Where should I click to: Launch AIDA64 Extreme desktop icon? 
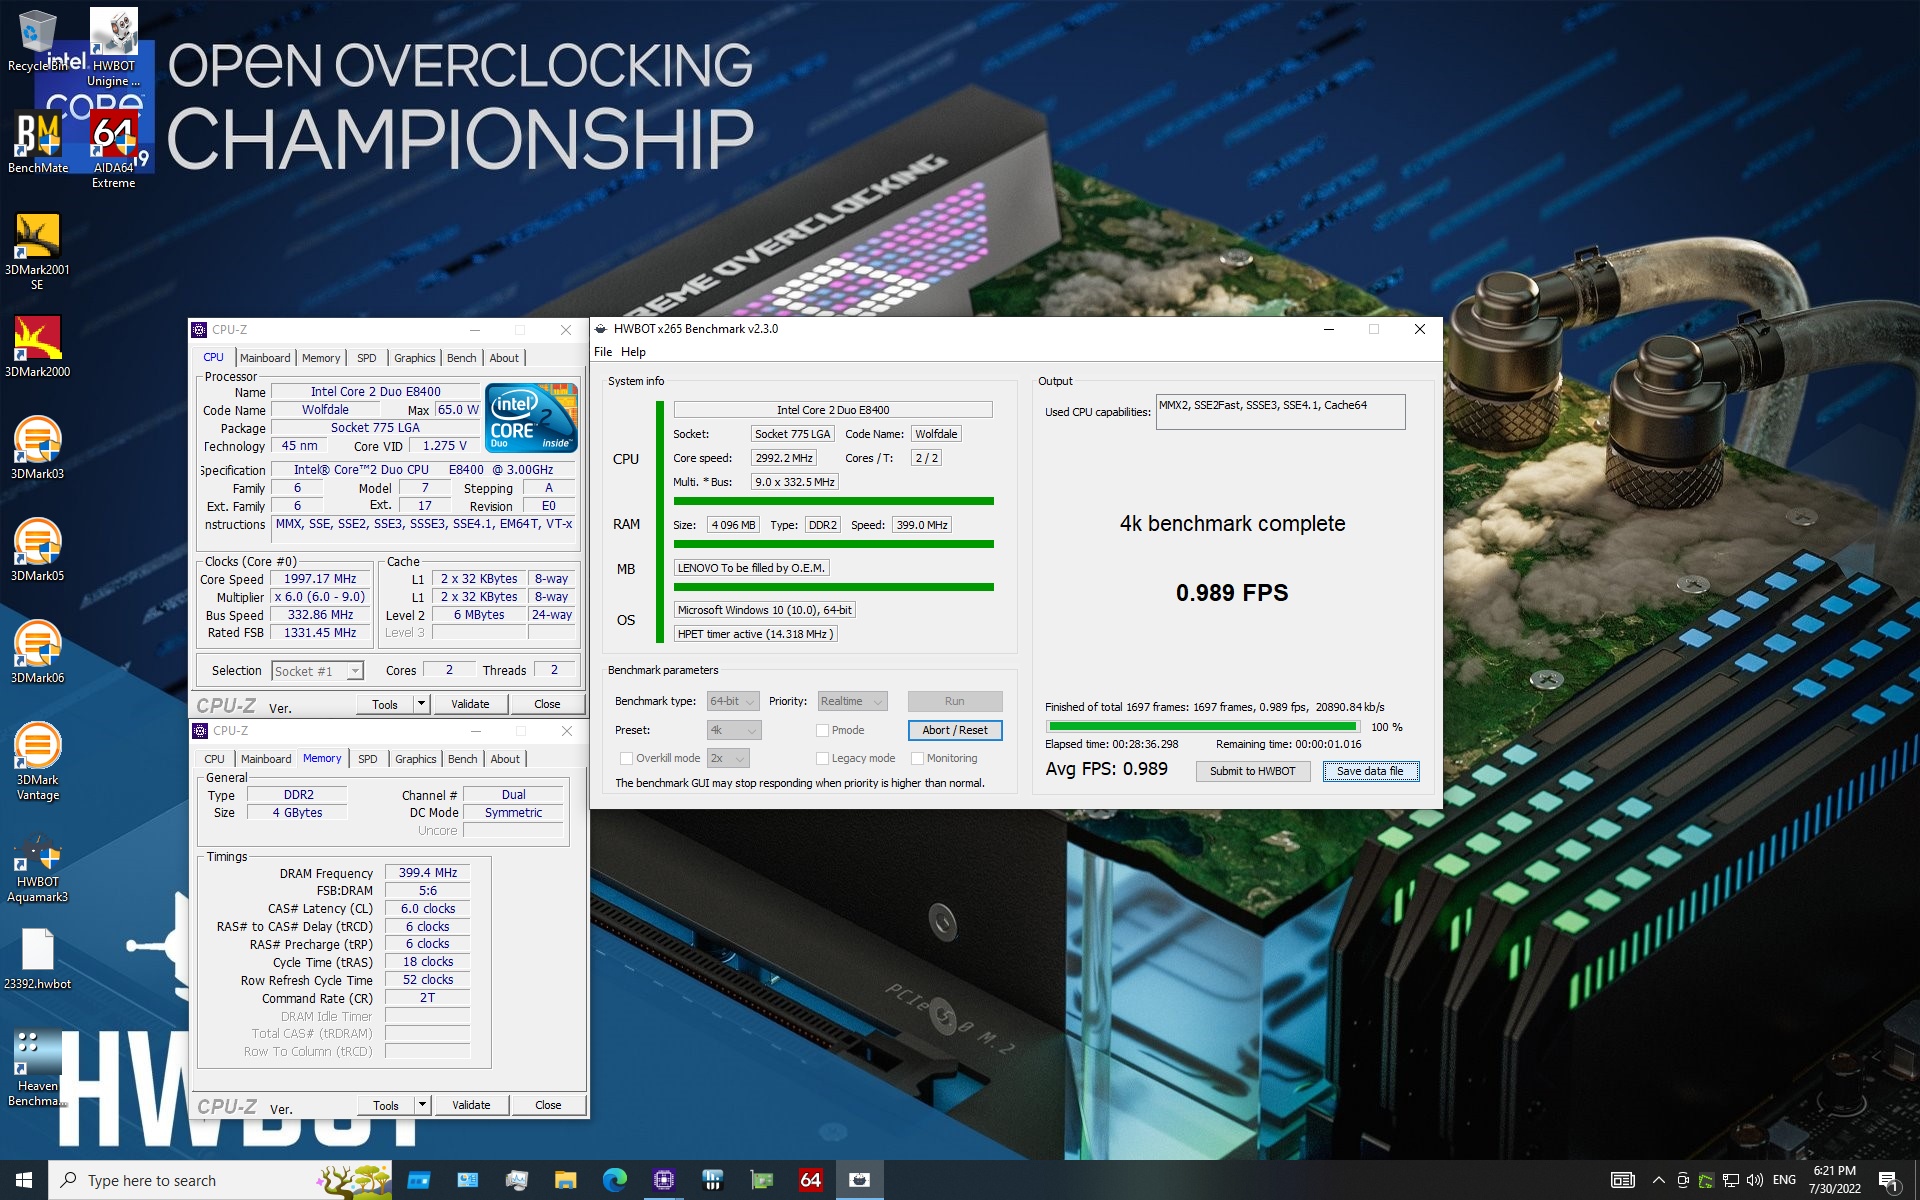point(113,150)
